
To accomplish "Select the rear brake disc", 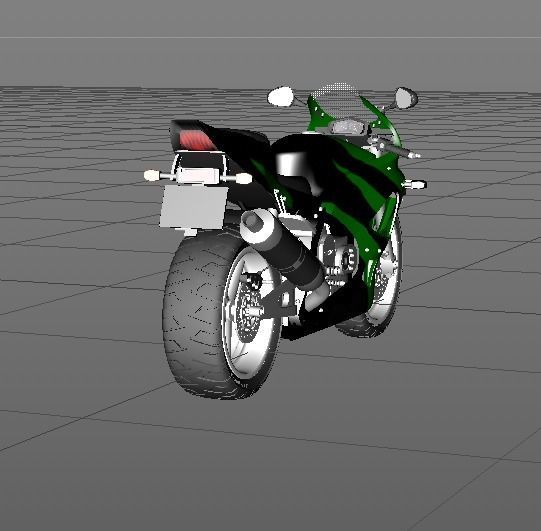I will pos(248,313).
